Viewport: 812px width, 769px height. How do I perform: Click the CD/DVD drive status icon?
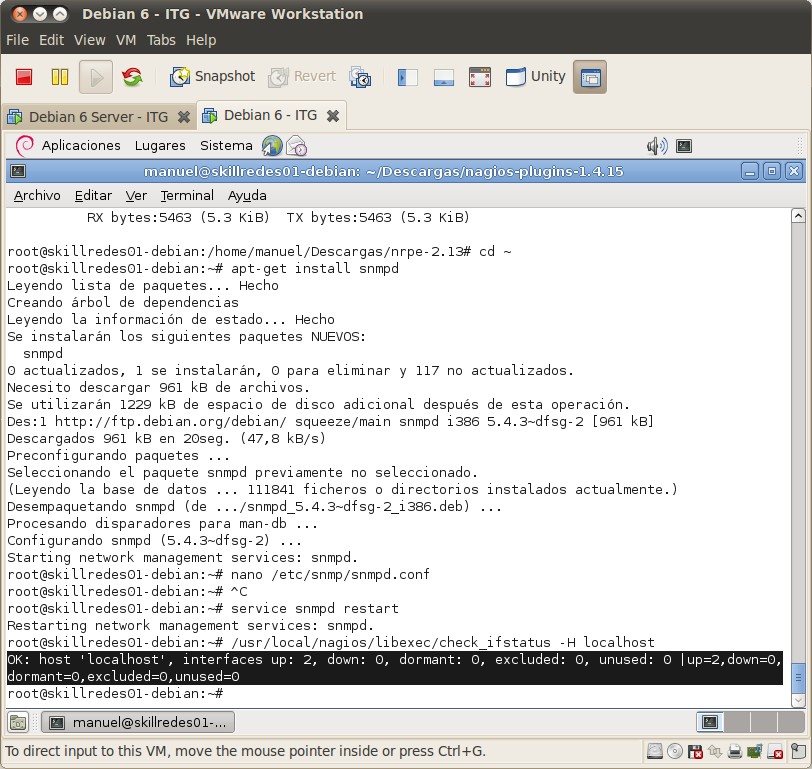pos(674,751)
